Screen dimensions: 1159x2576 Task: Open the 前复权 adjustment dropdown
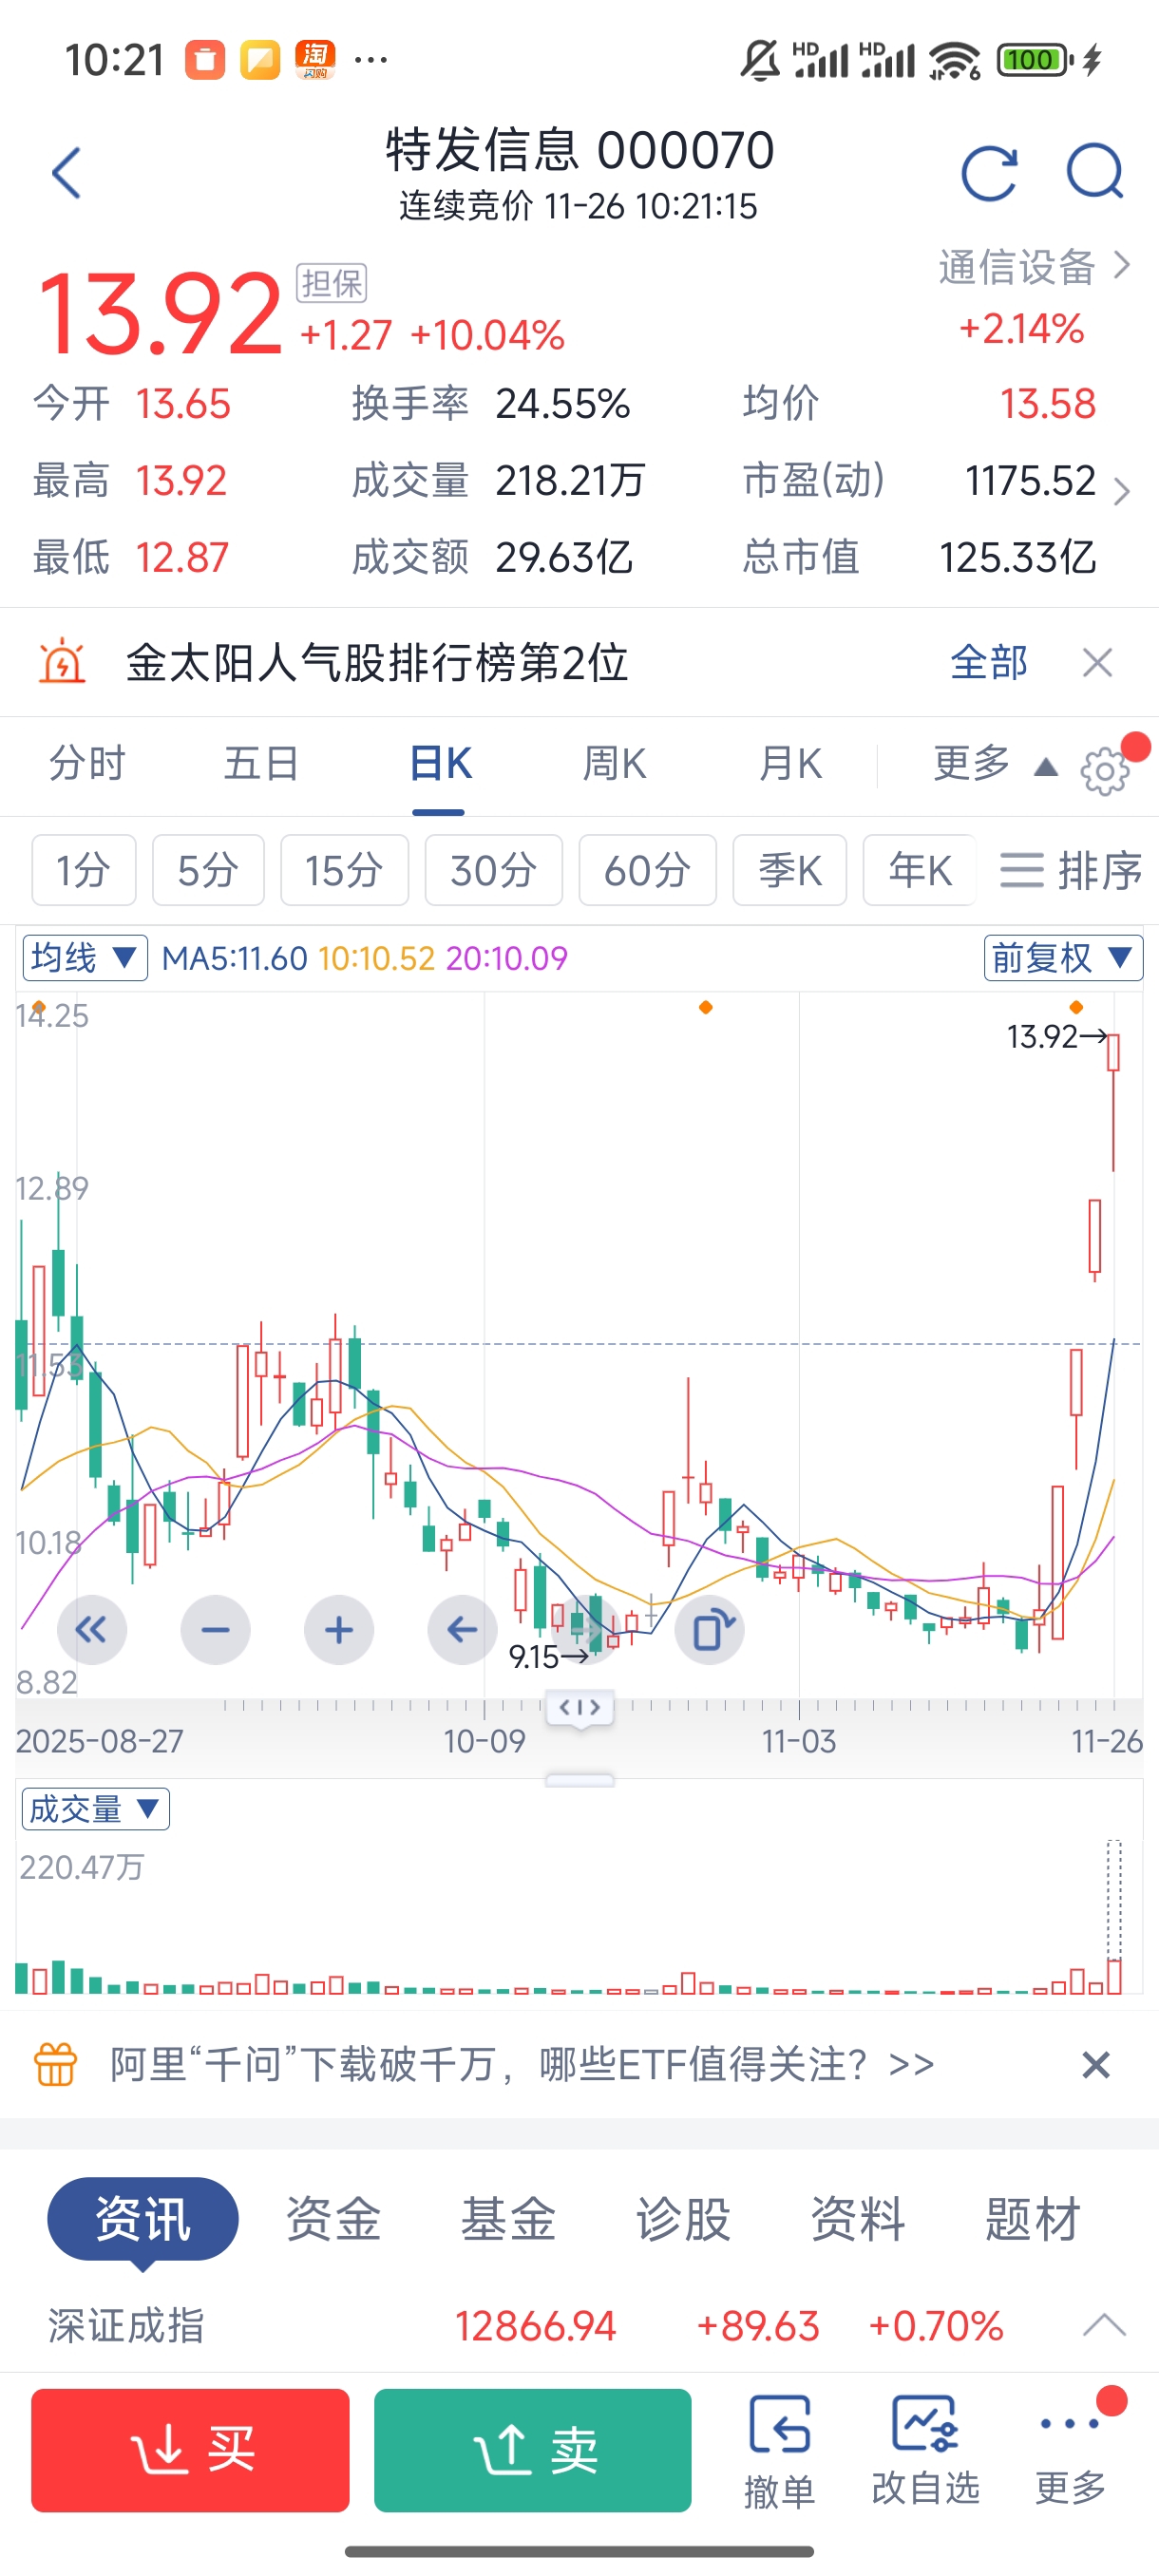(1063, 958)
